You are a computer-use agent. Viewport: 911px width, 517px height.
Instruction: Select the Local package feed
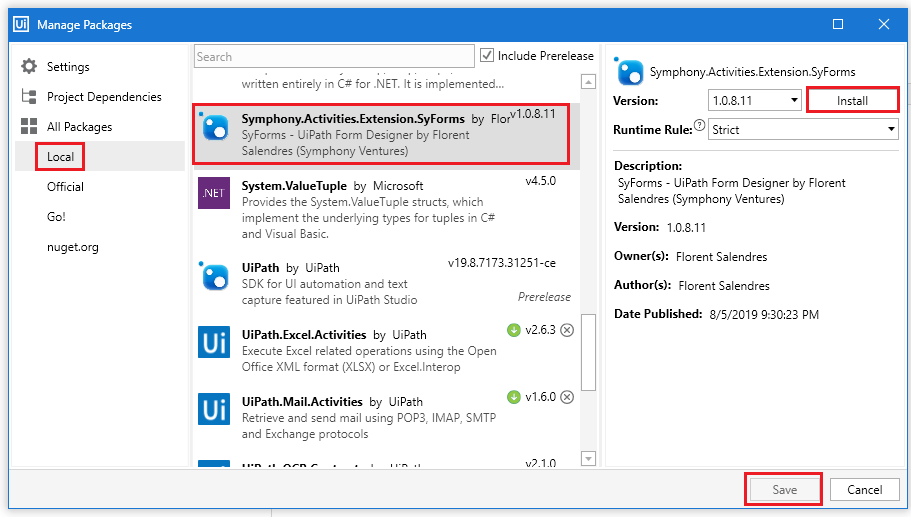[60, 157]
